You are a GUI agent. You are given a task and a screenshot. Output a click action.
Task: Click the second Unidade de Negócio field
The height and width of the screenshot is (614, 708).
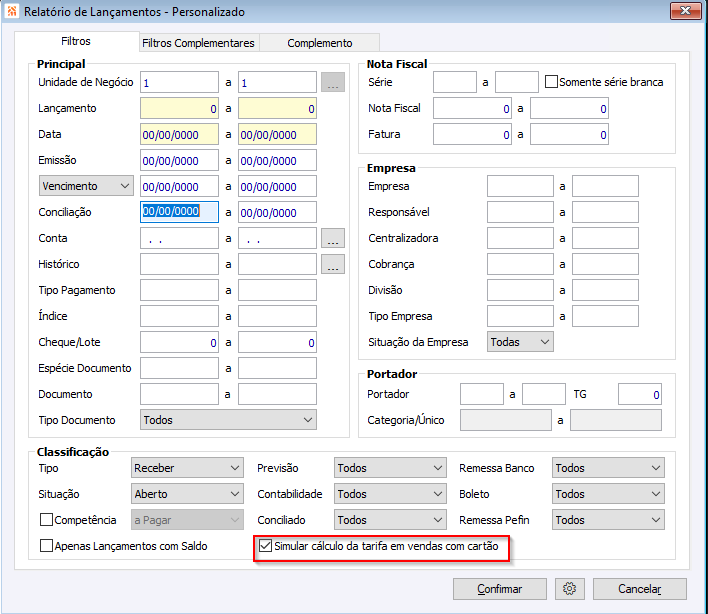[x=277, y=82]
